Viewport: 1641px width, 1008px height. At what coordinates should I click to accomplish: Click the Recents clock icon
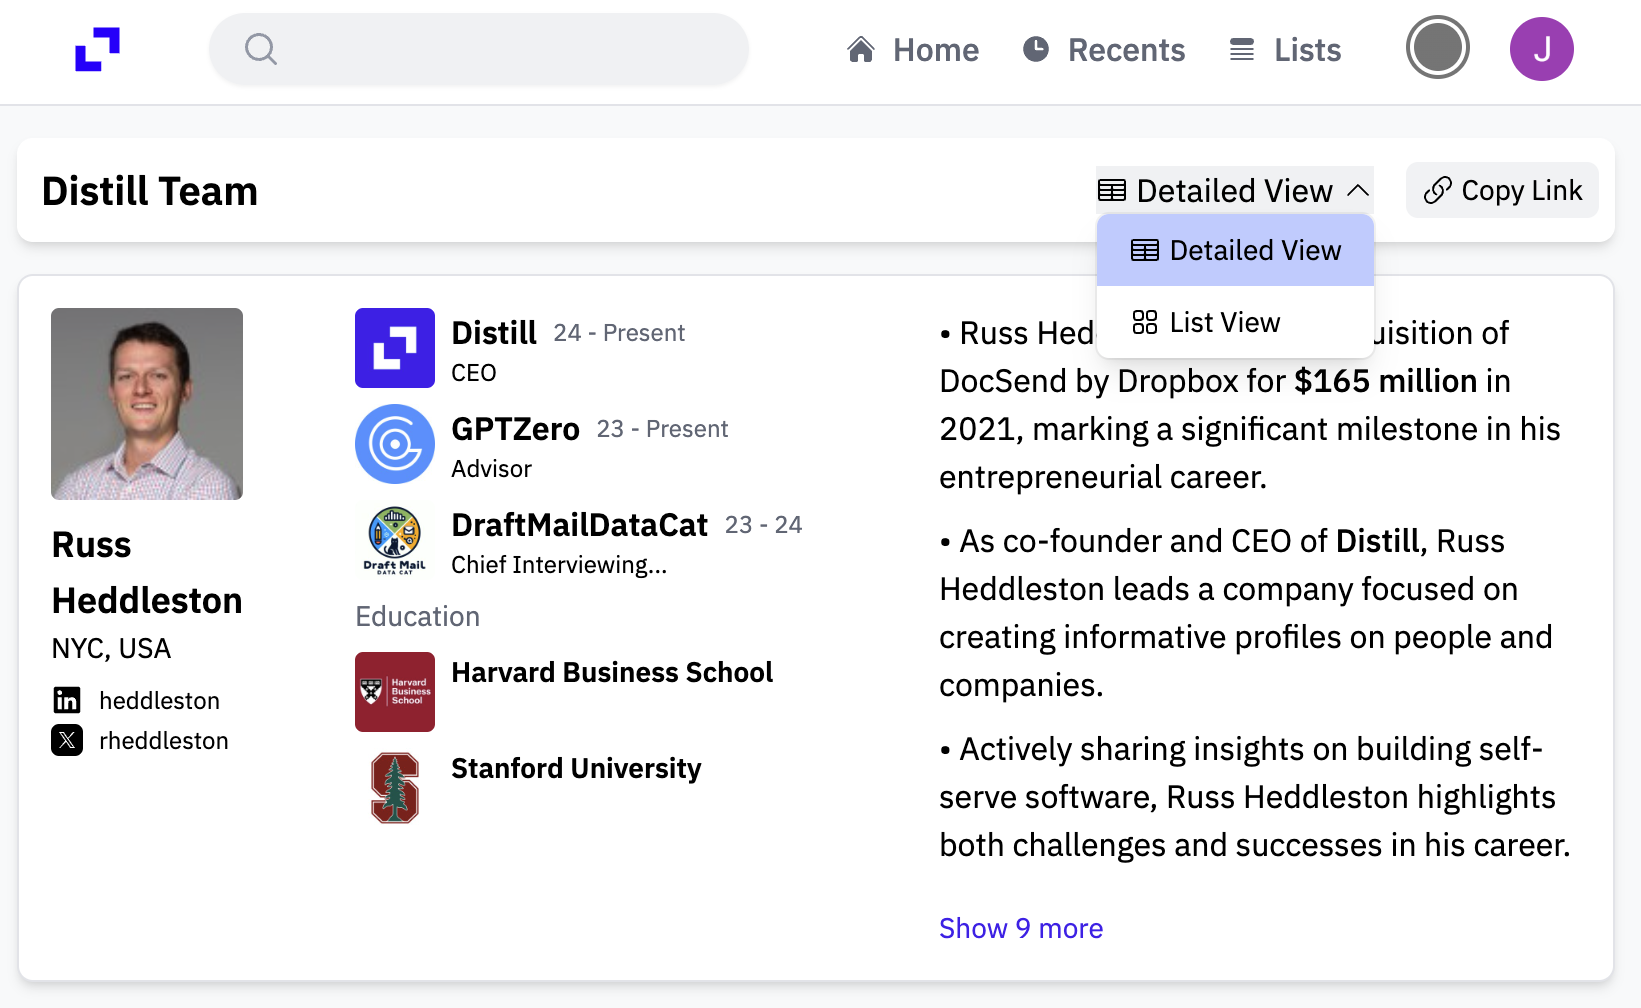point(1036,49)
